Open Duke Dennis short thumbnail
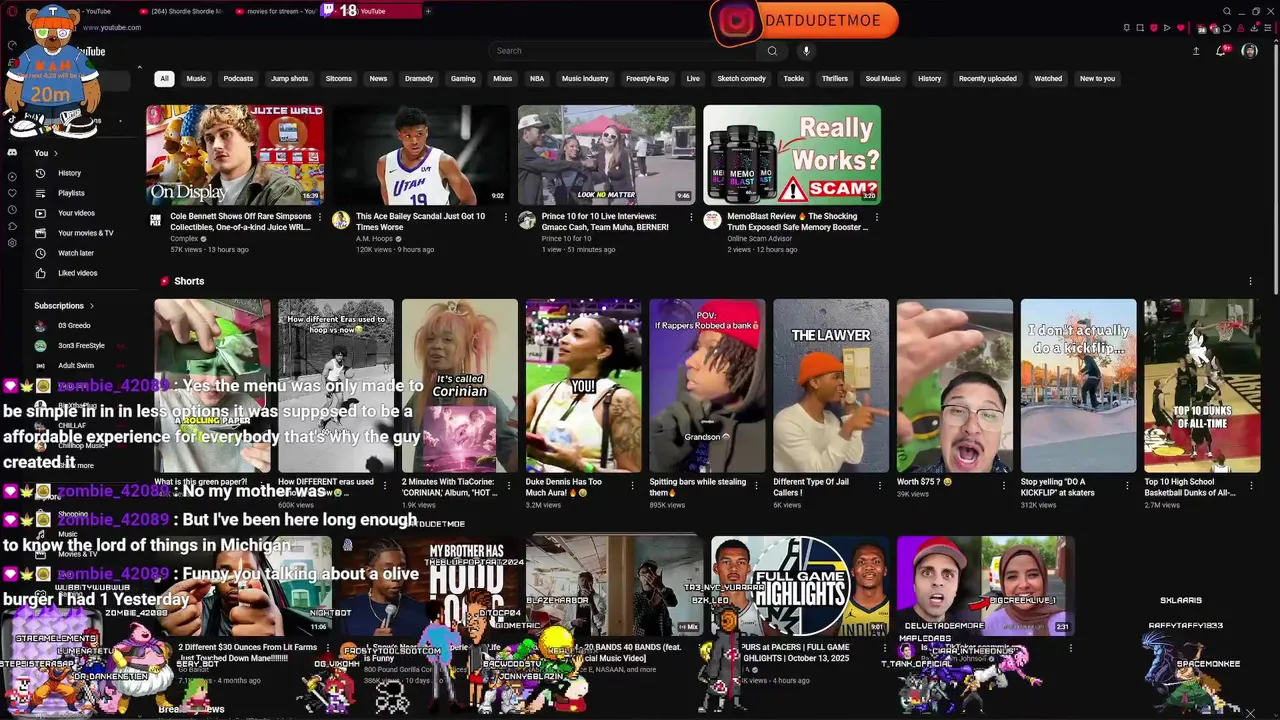The height and width of the screenshot is (720, 1280). pyautogui.click(x=583, y=385)
